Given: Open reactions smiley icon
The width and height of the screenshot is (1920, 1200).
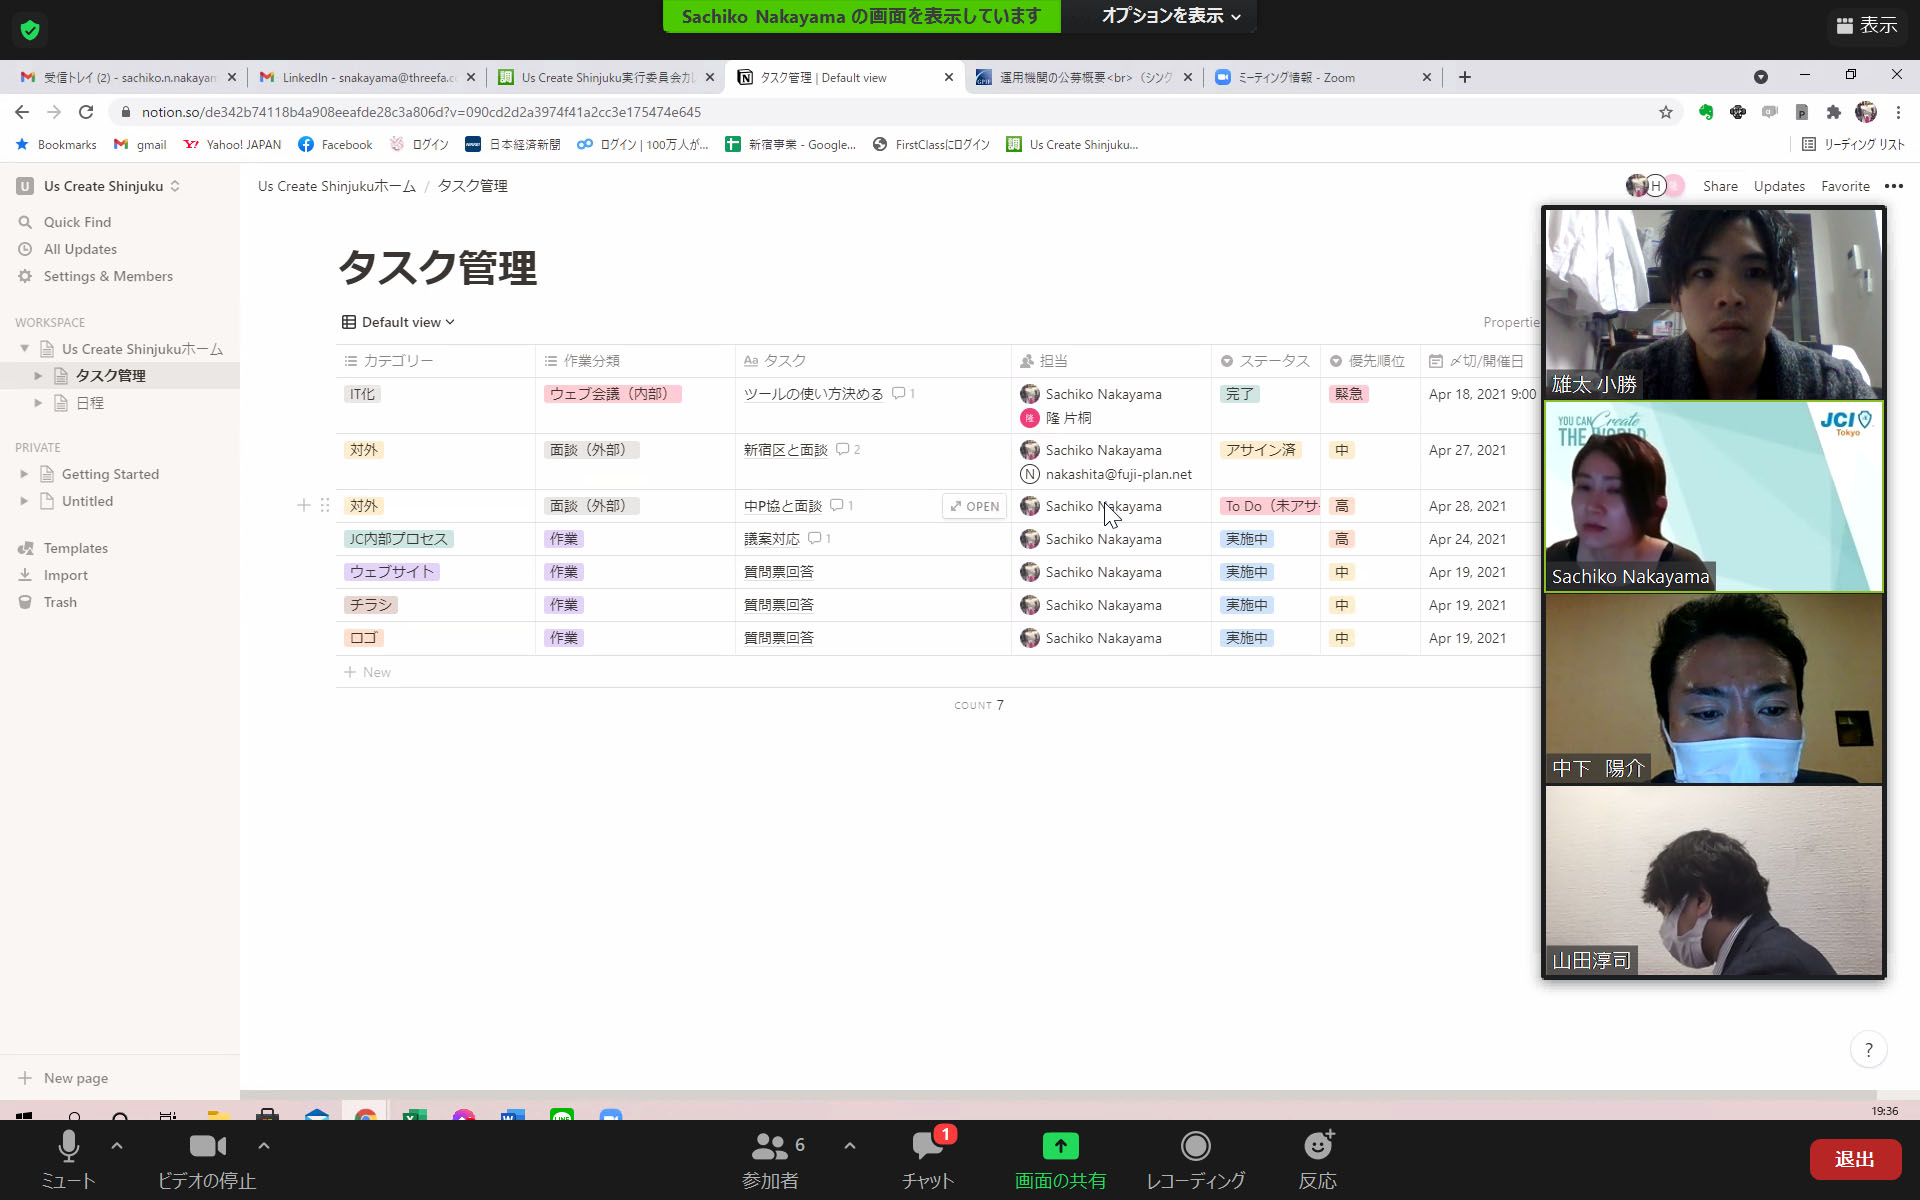Looking at the screenshot, I should click(1318, 1146).
